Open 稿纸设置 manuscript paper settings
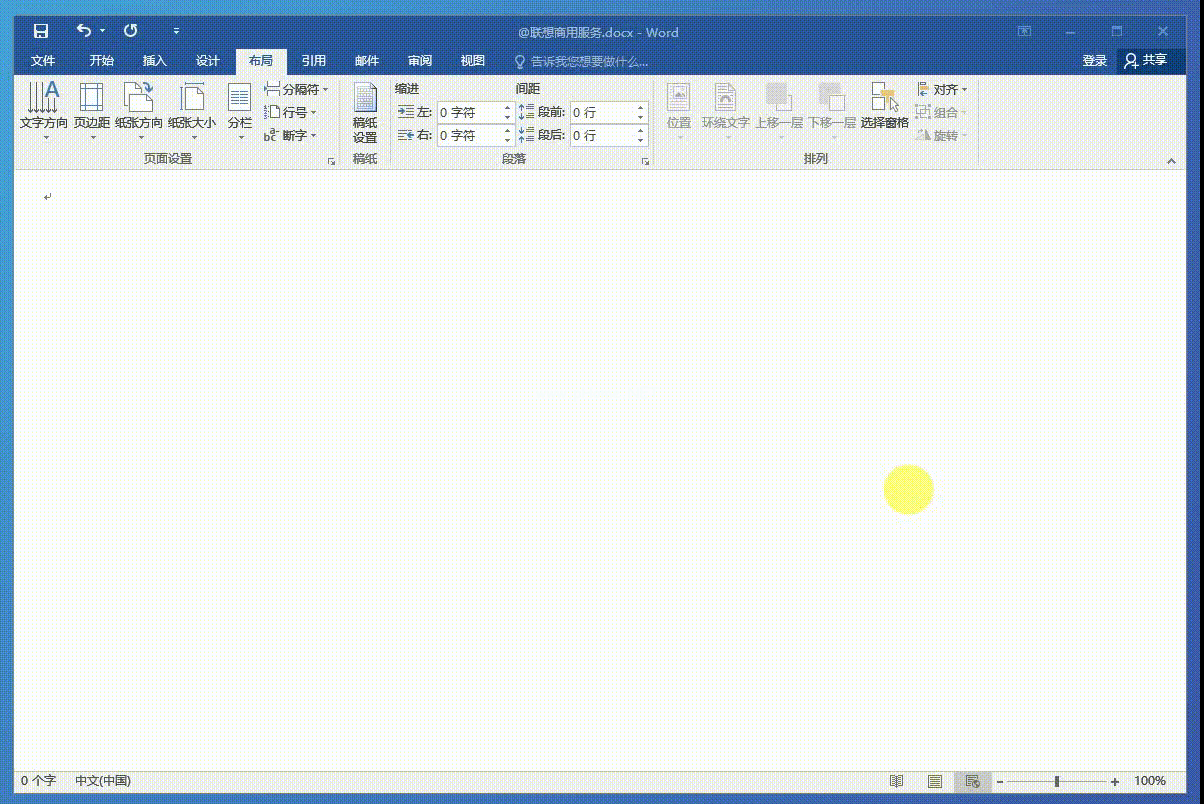 pos(365,112)
